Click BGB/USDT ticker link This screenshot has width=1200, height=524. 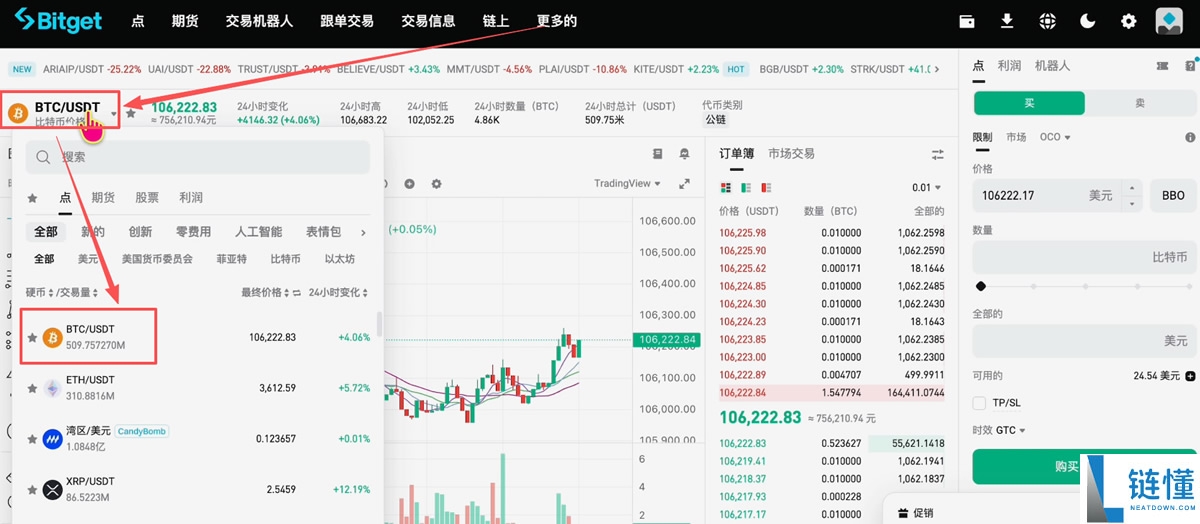tap(802, 70)
